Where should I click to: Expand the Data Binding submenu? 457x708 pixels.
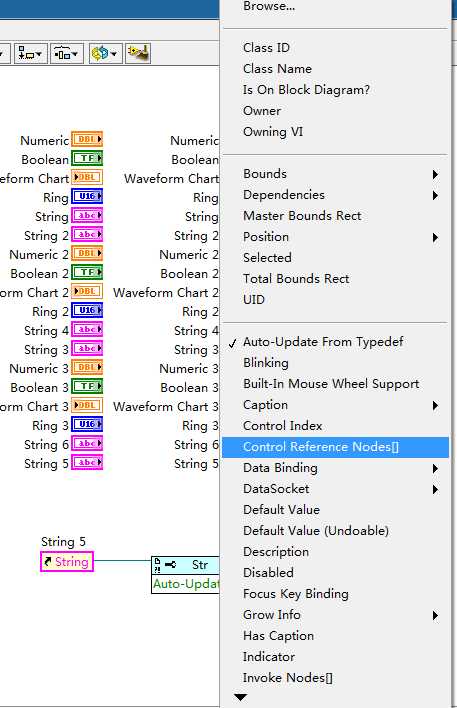pyautogui.click(x=335, y=468)
